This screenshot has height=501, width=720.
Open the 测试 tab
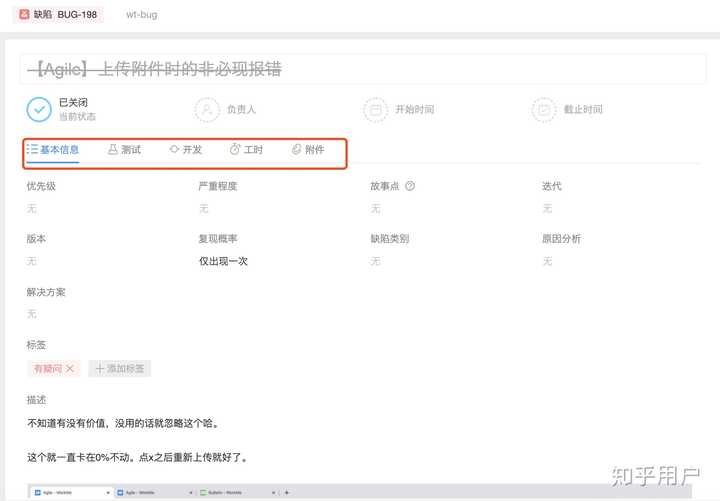(x=124, y=150)
